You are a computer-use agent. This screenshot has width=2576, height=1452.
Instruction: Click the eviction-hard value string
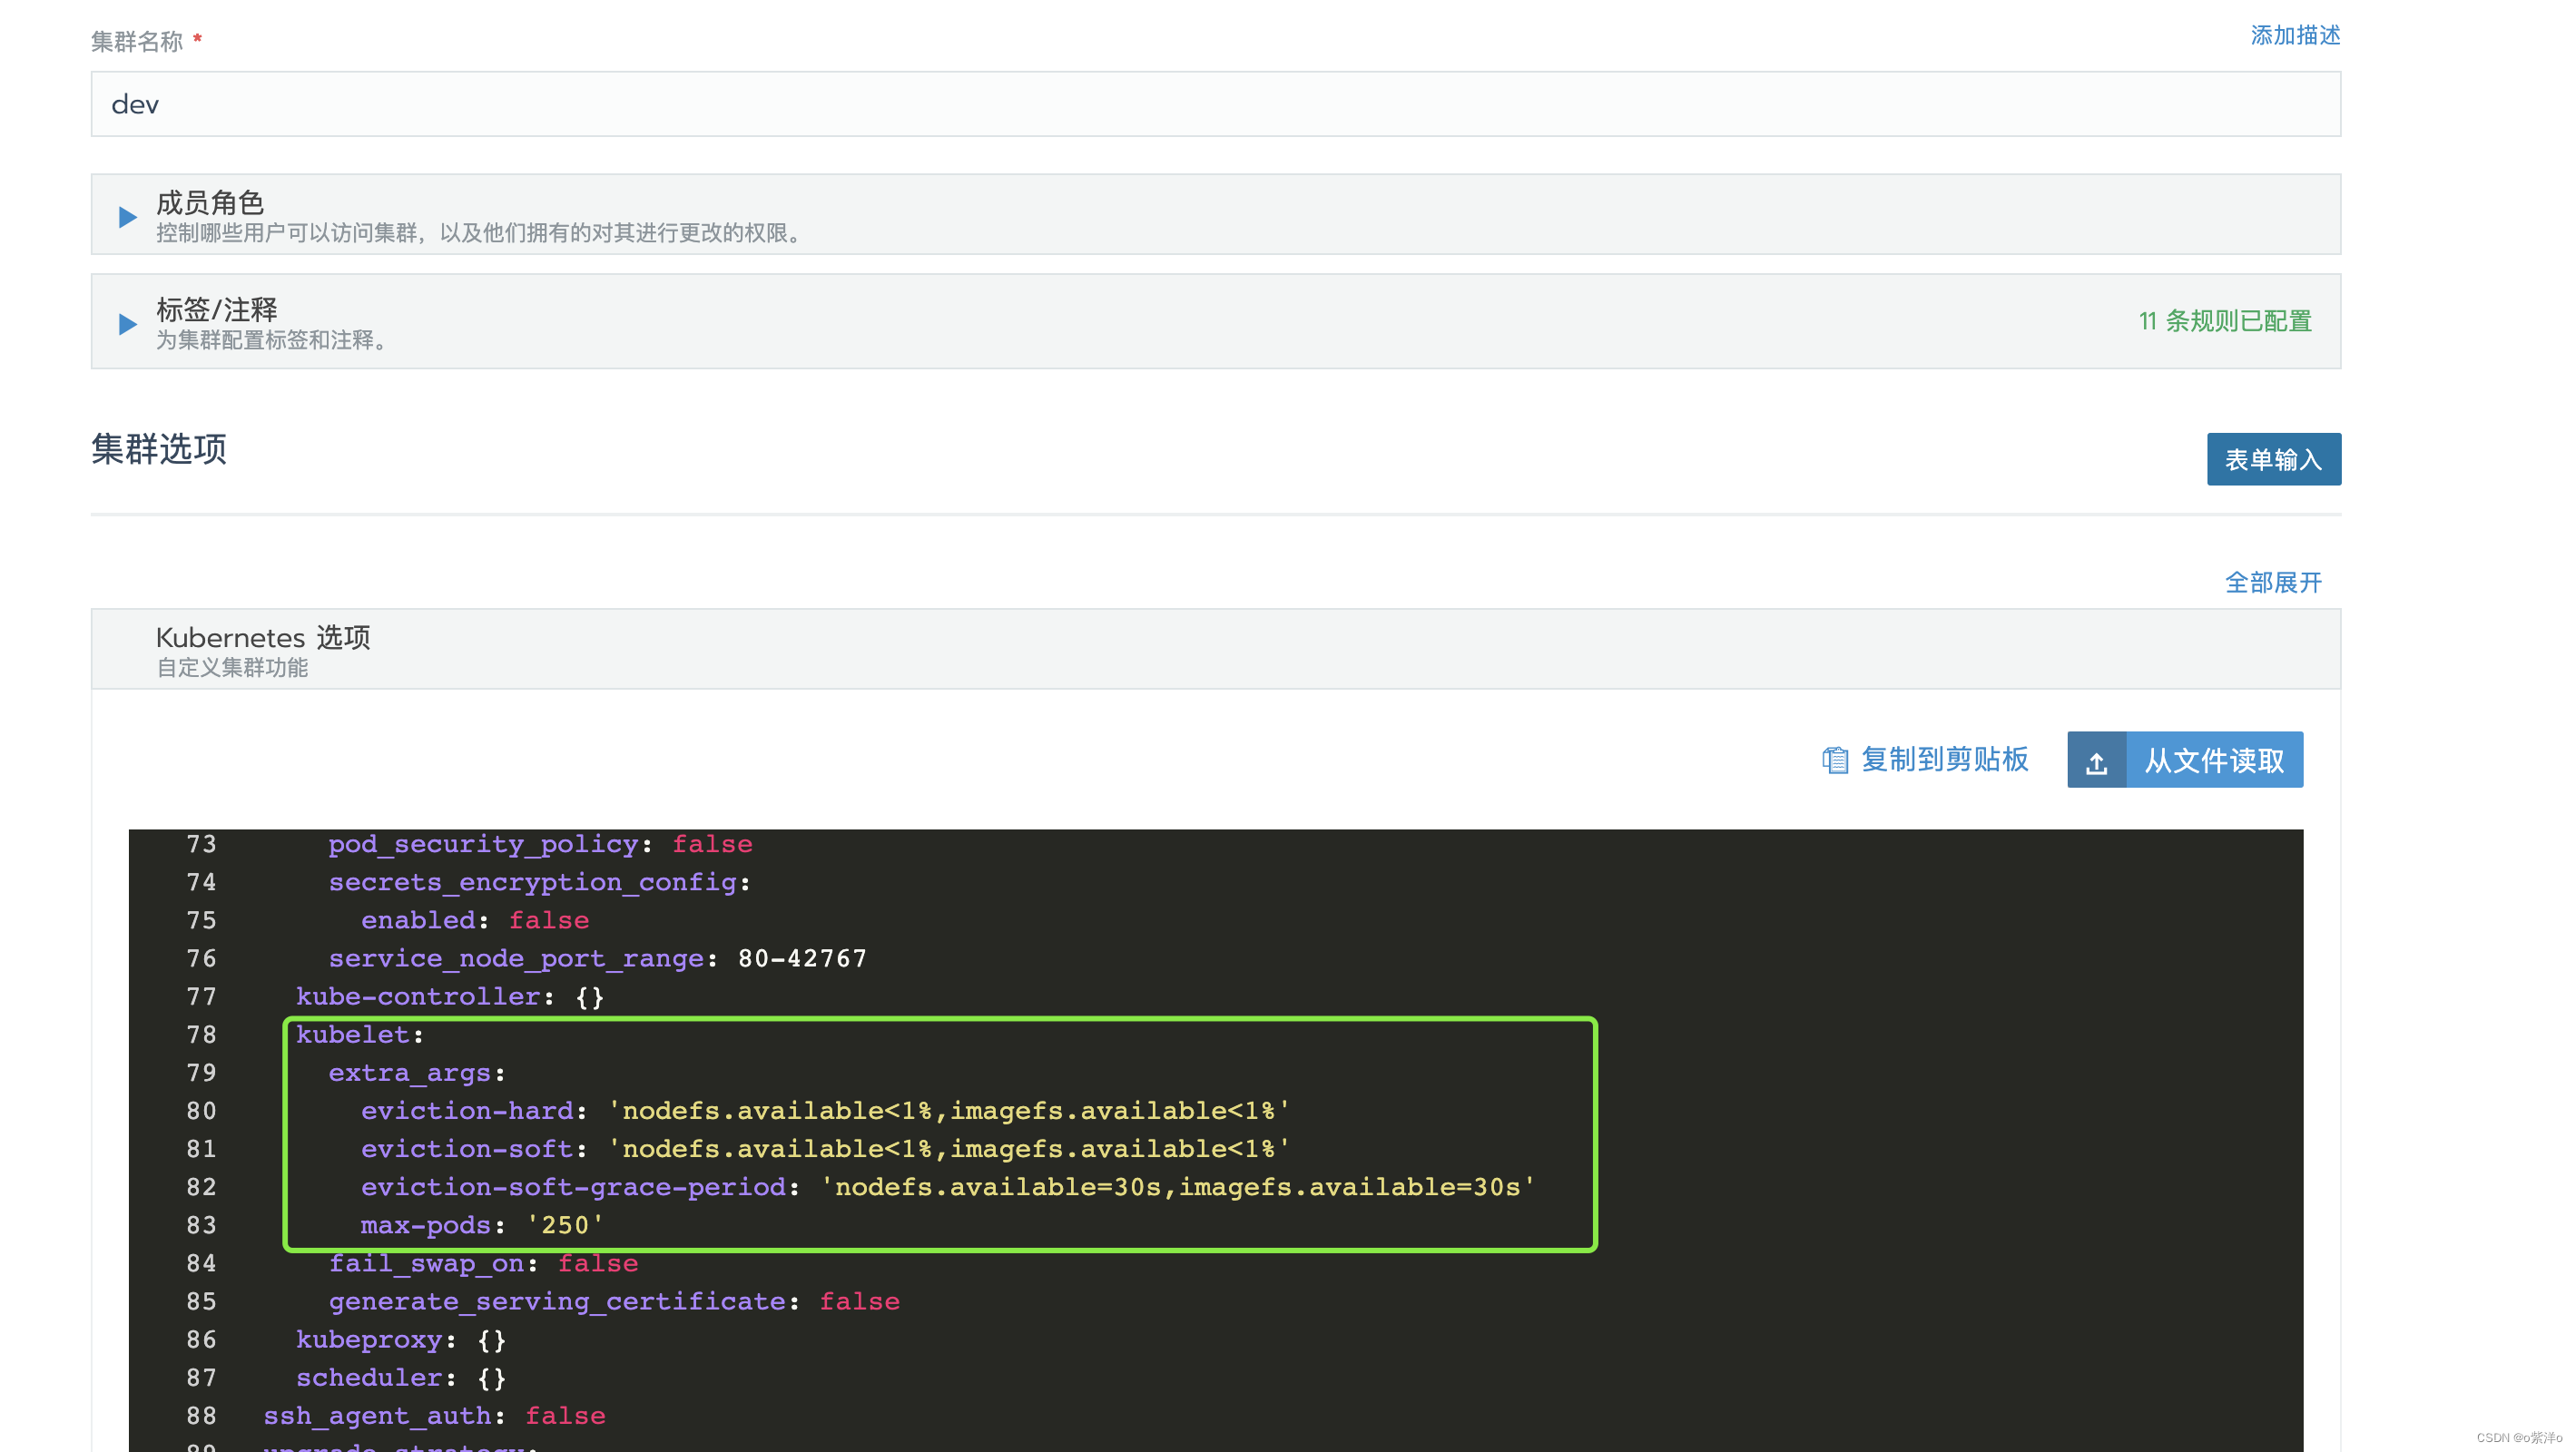[x=949, y=1110]
